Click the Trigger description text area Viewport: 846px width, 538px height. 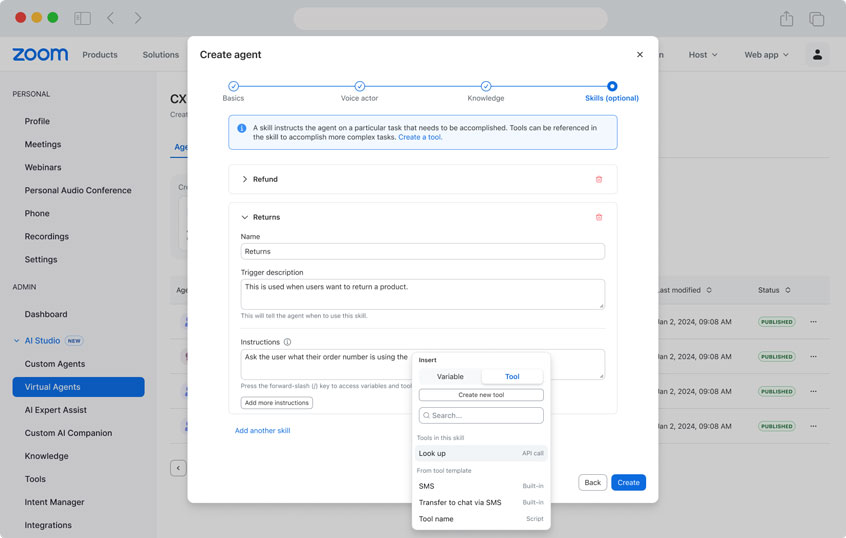[422, 294]
